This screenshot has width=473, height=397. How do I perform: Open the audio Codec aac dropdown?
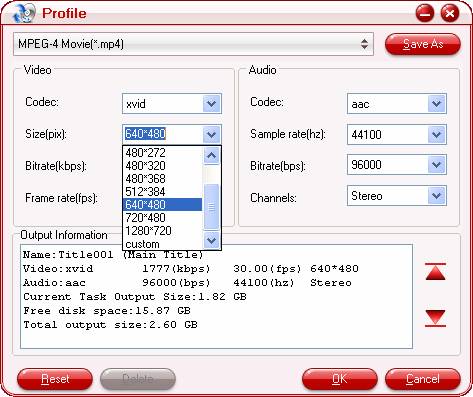(436, 104)
